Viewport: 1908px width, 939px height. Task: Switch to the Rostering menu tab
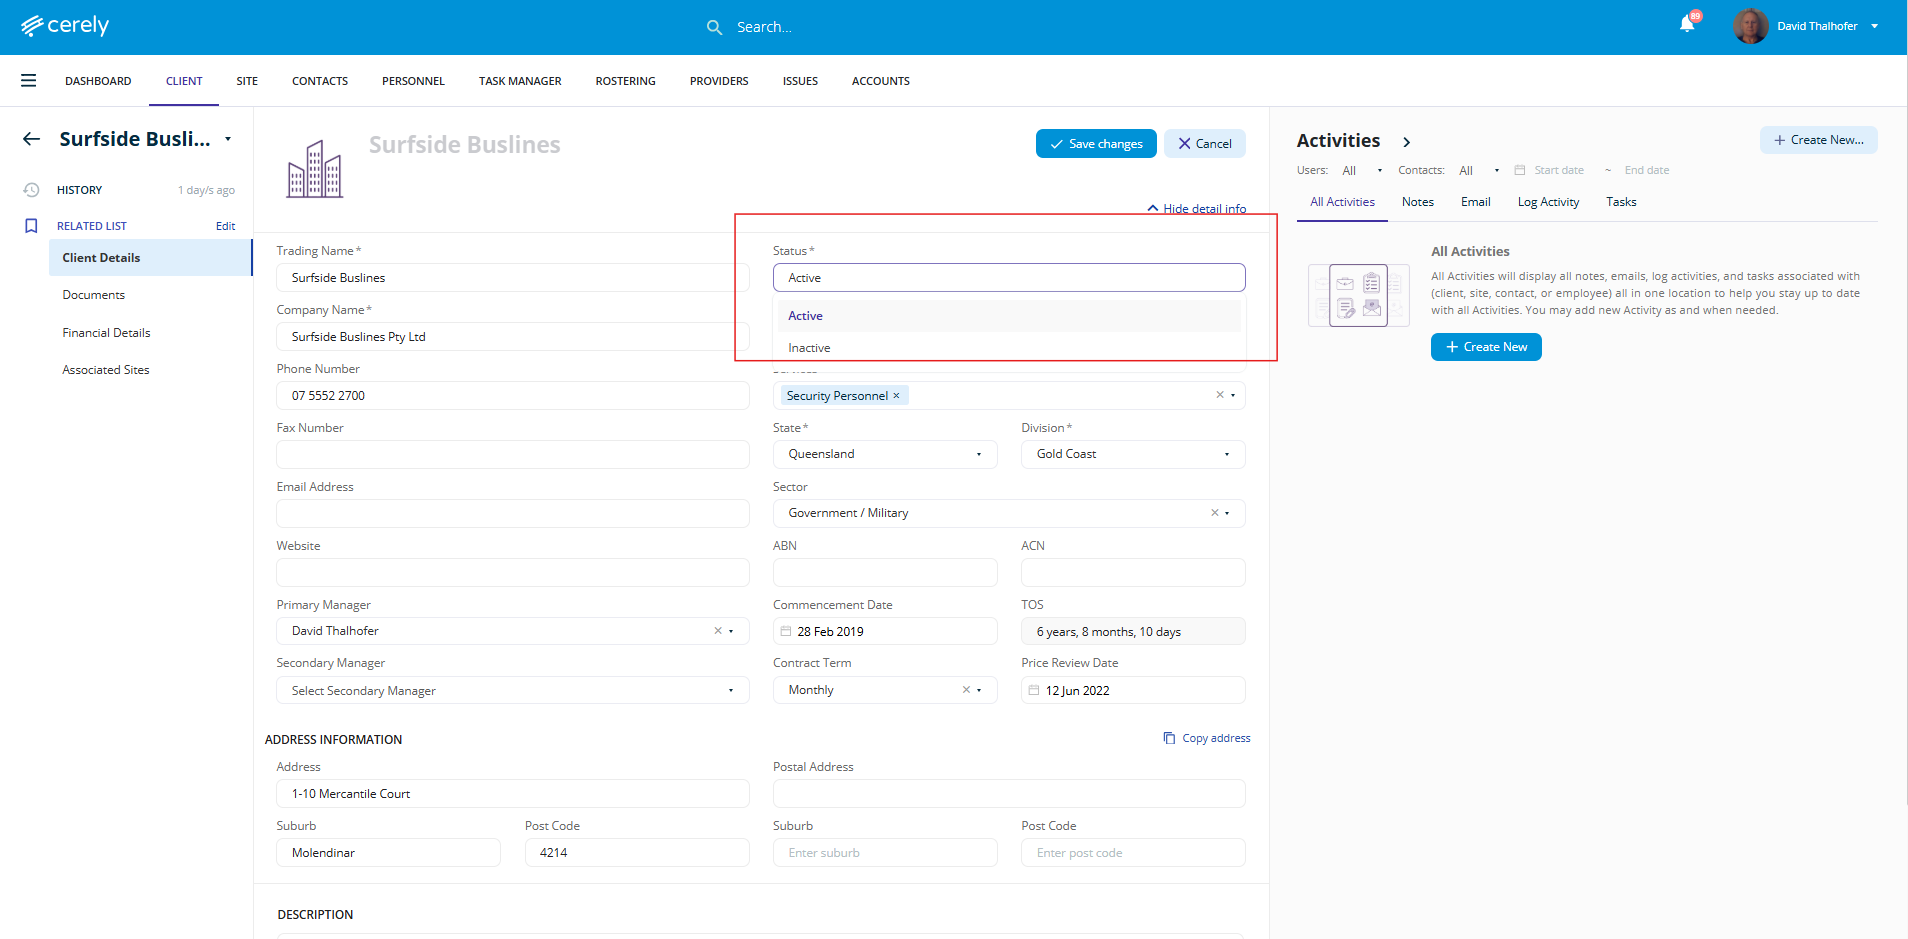[x=625, y=81]
